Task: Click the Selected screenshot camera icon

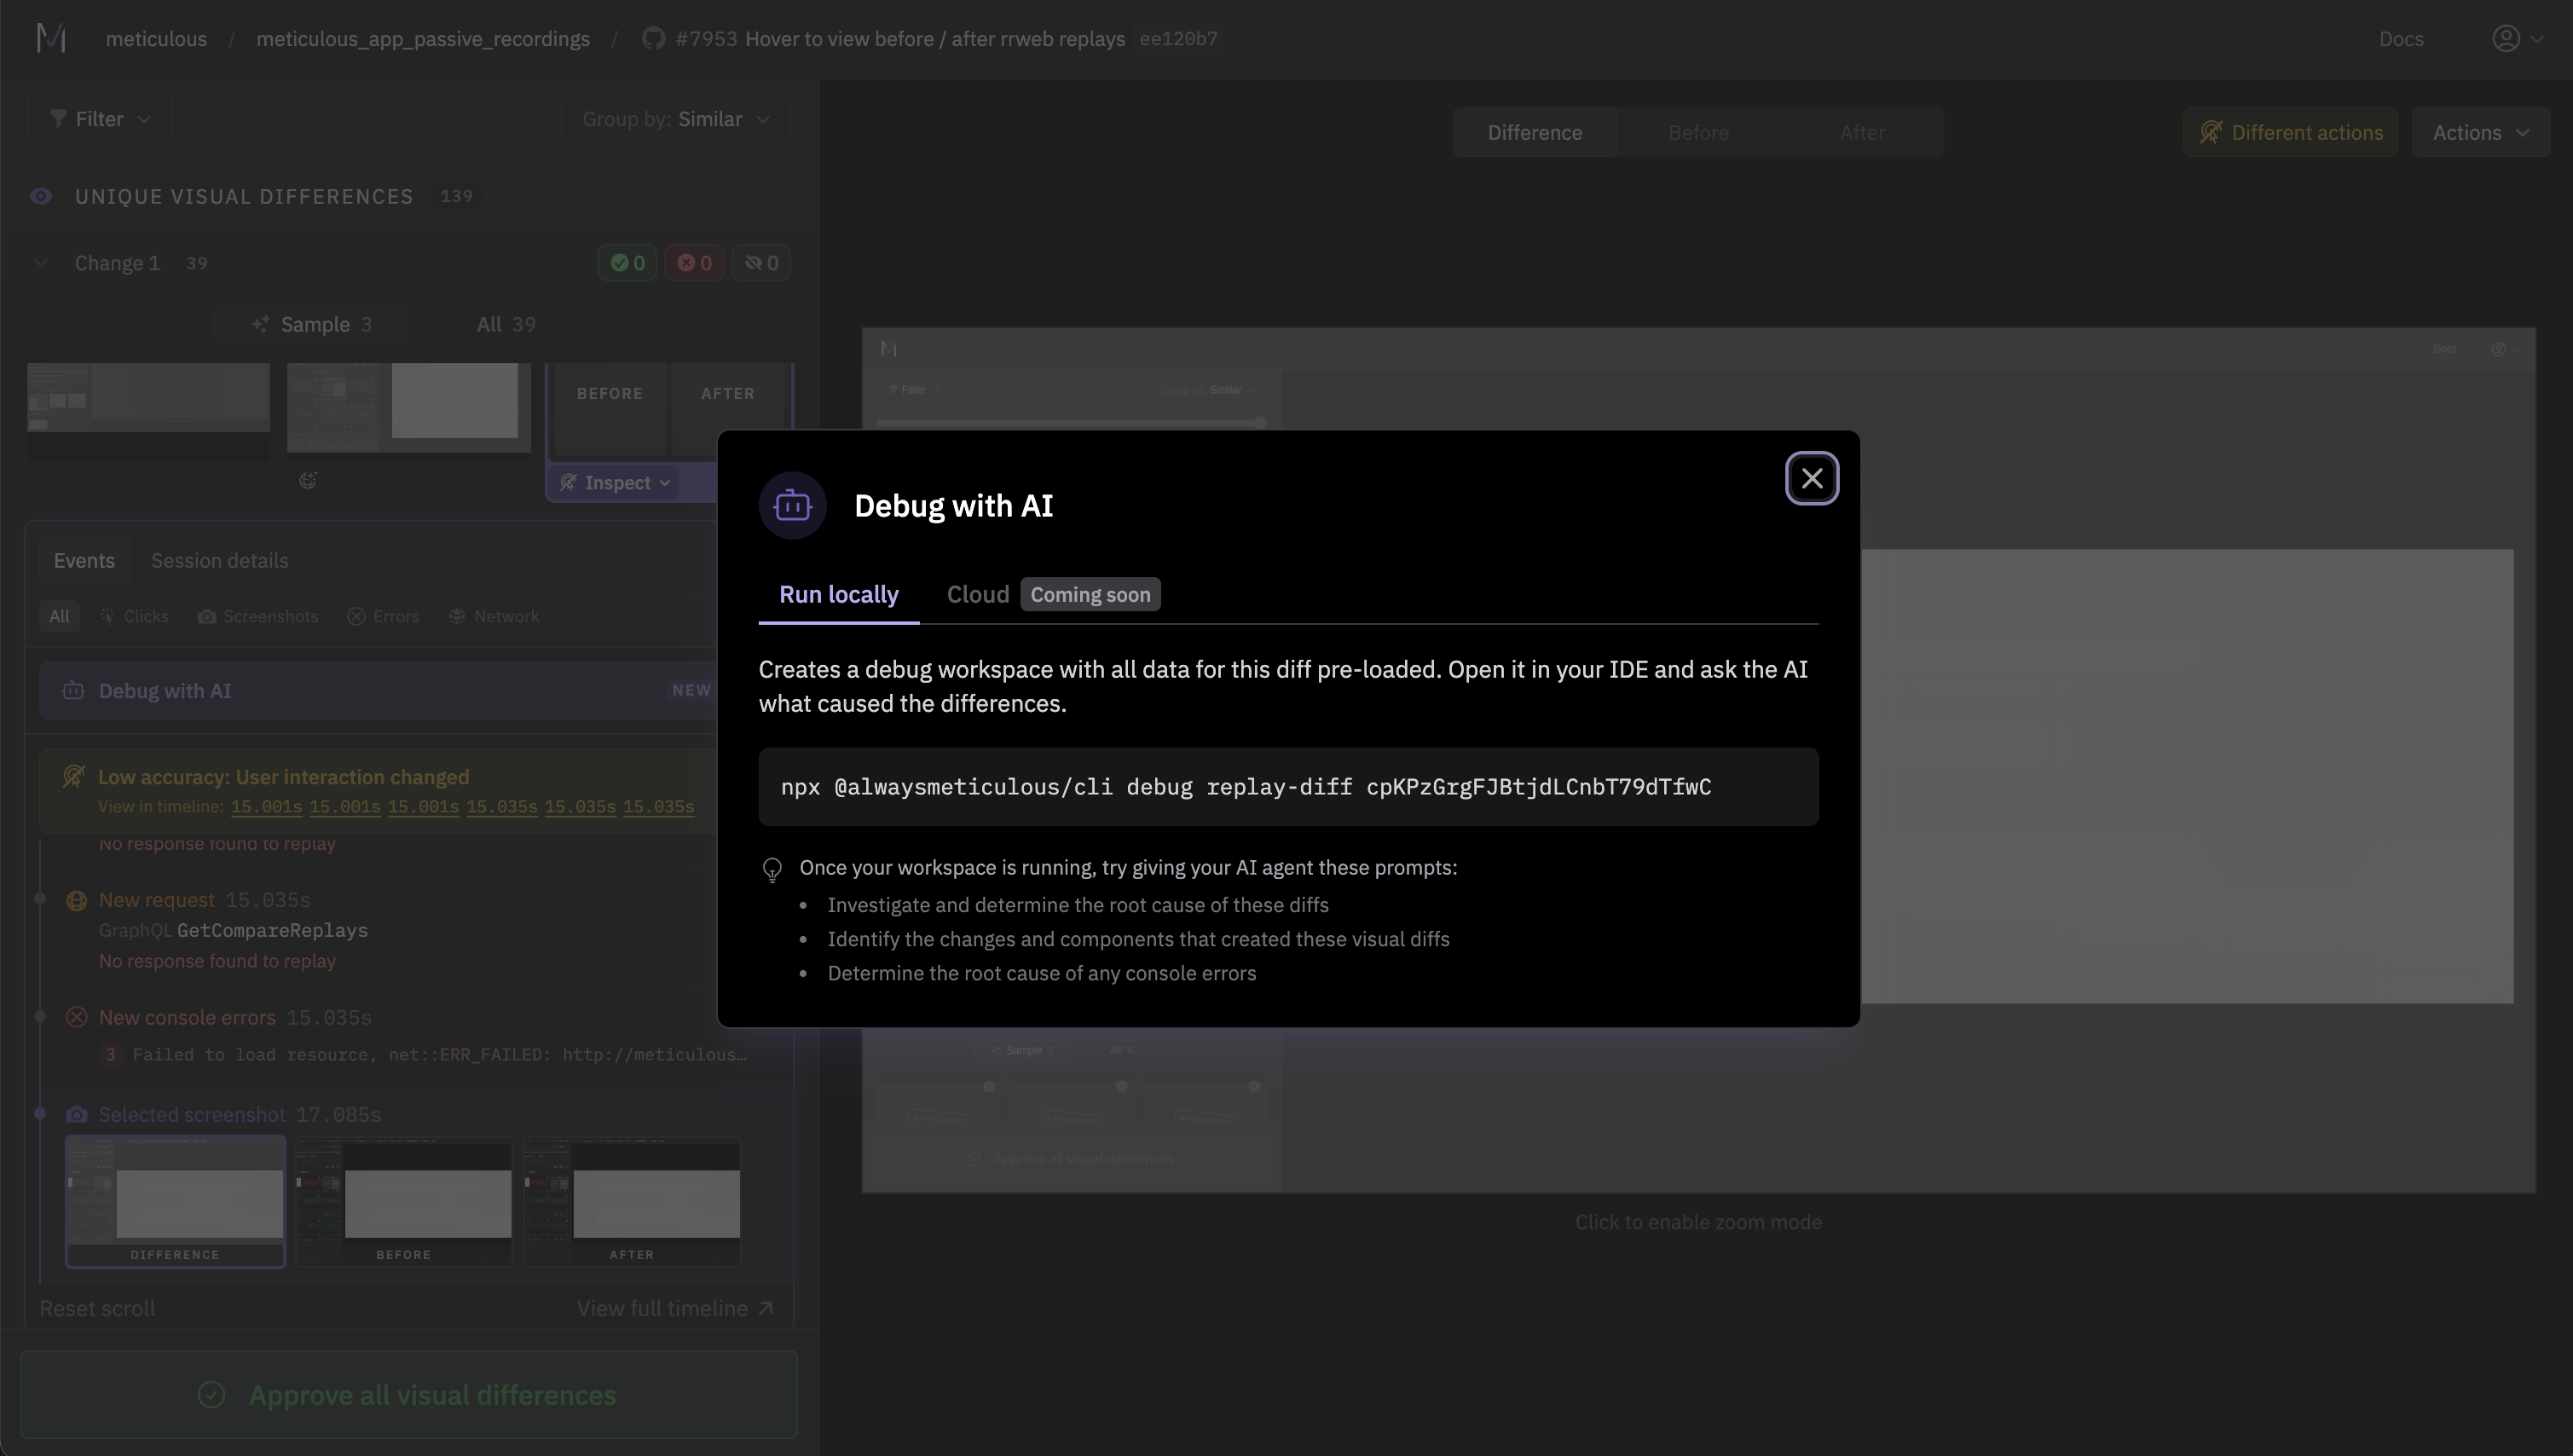Action: (x=76, y=1115)
